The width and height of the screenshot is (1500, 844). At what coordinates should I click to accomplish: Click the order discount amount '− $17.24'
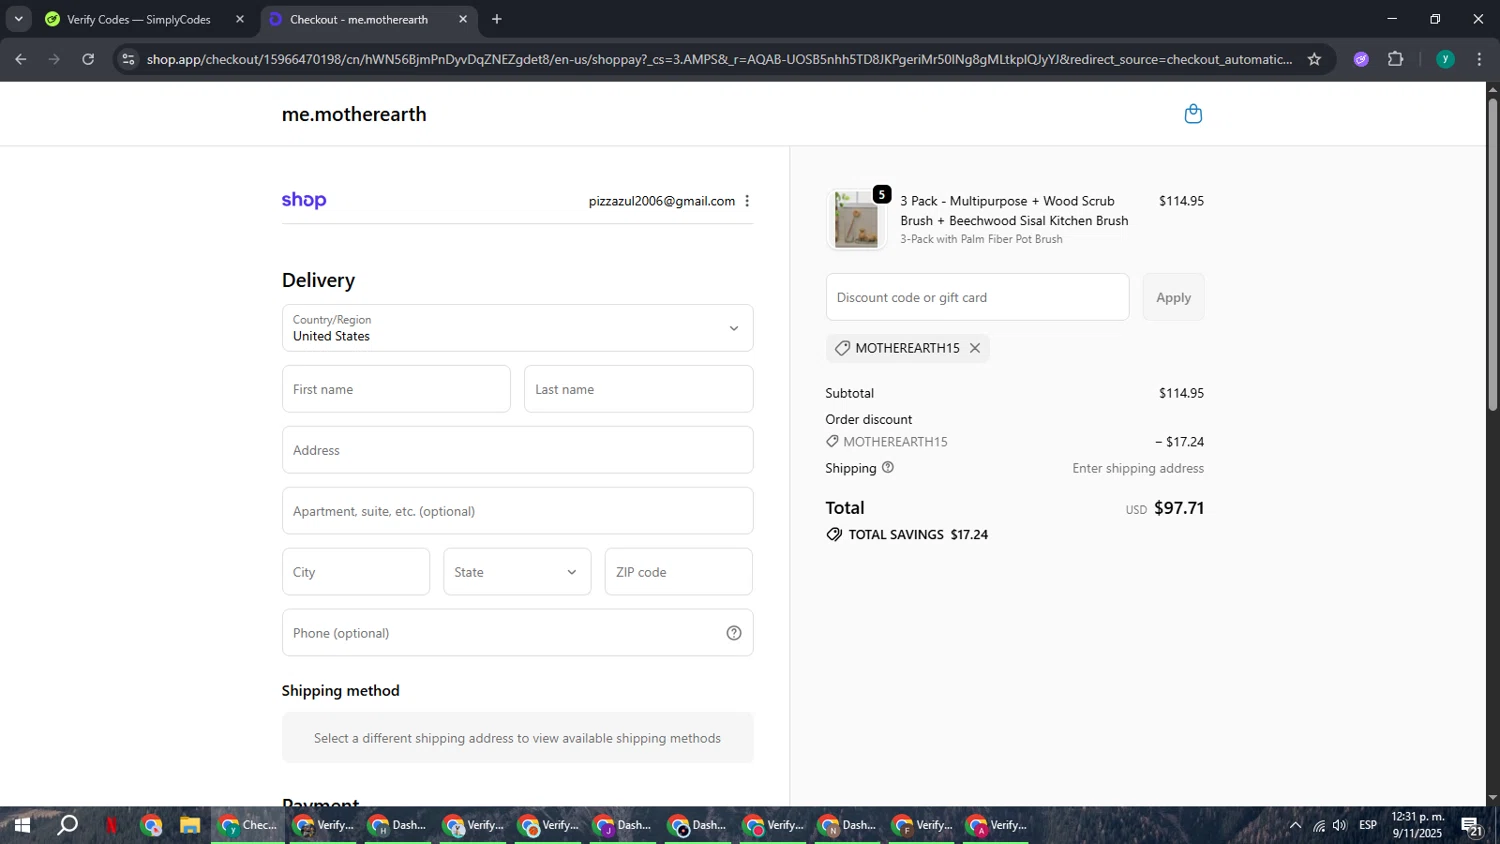pos(1179,442)
